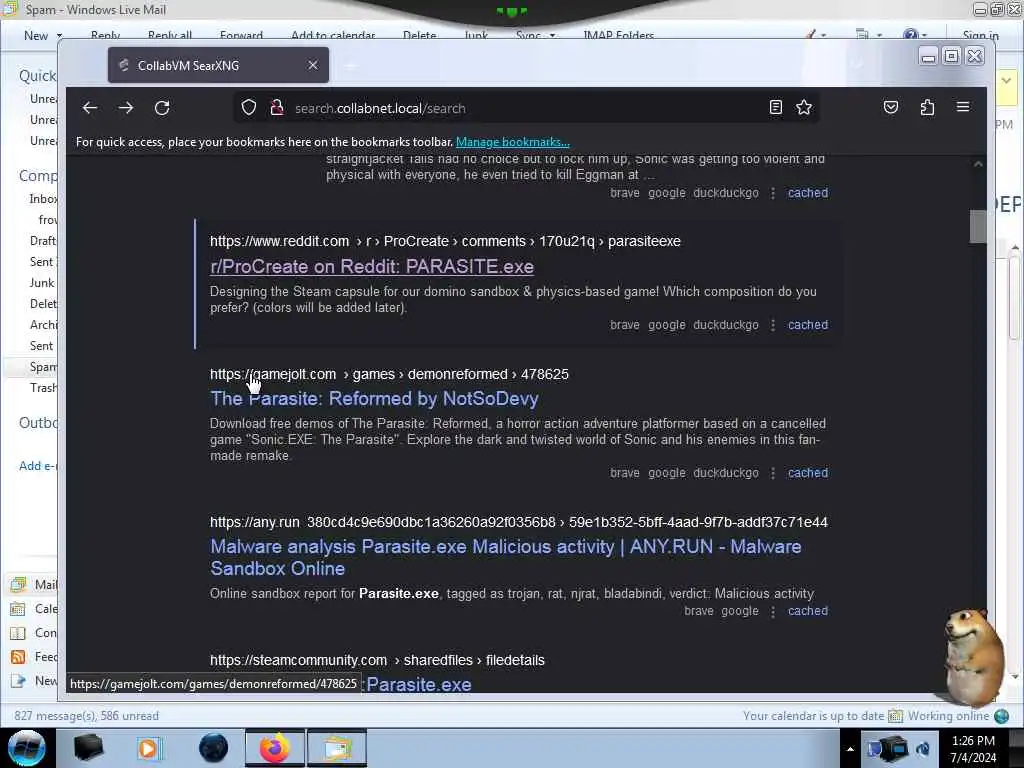Open the Calendar section icon in Live Mail
The image size is (1024, 768).
18,609
